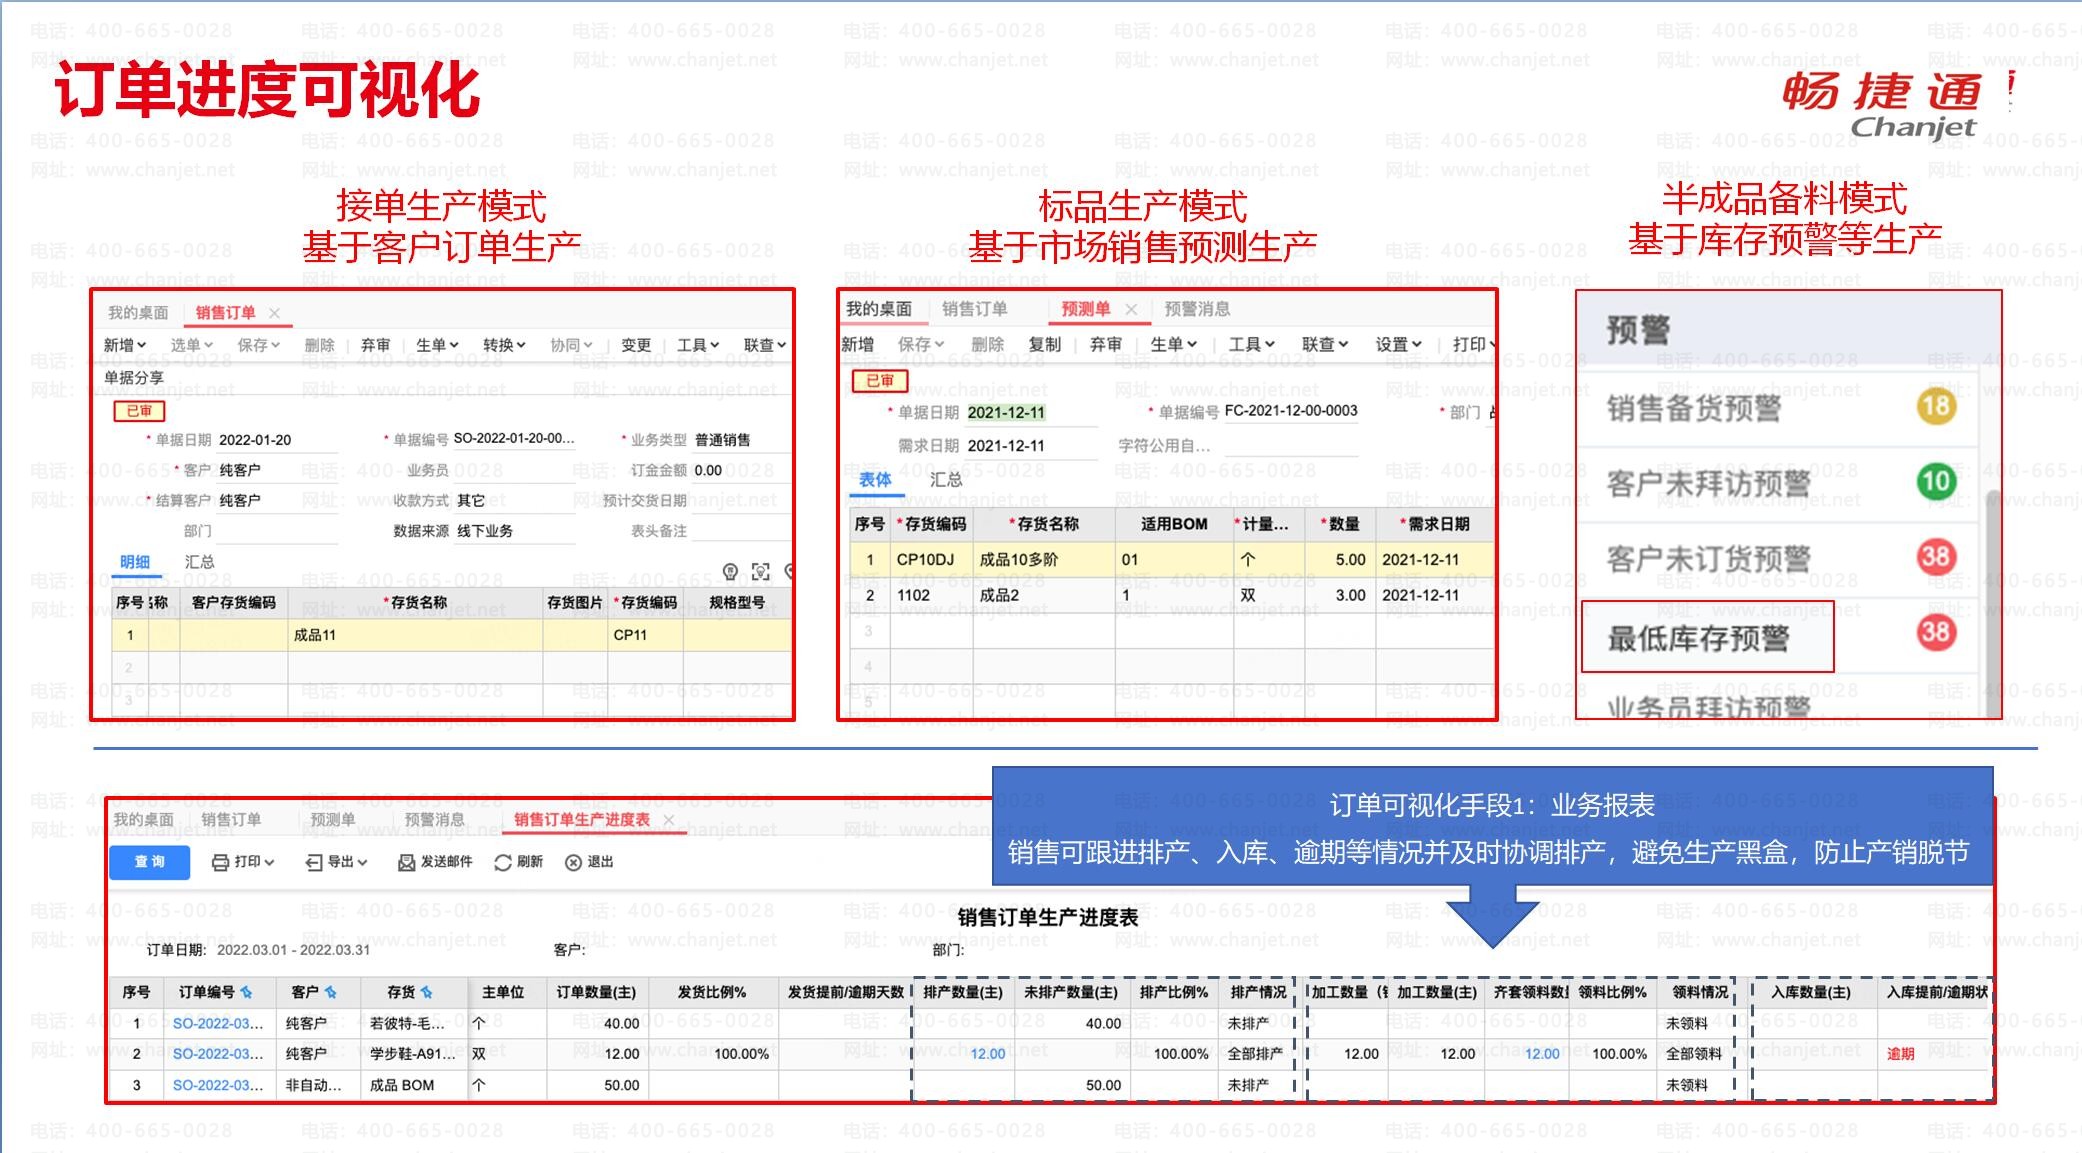This screenshot has height=1153, width=2082.
Task: Click 复制 in forecast toolbar
Action: click(x=1044, y=344)
